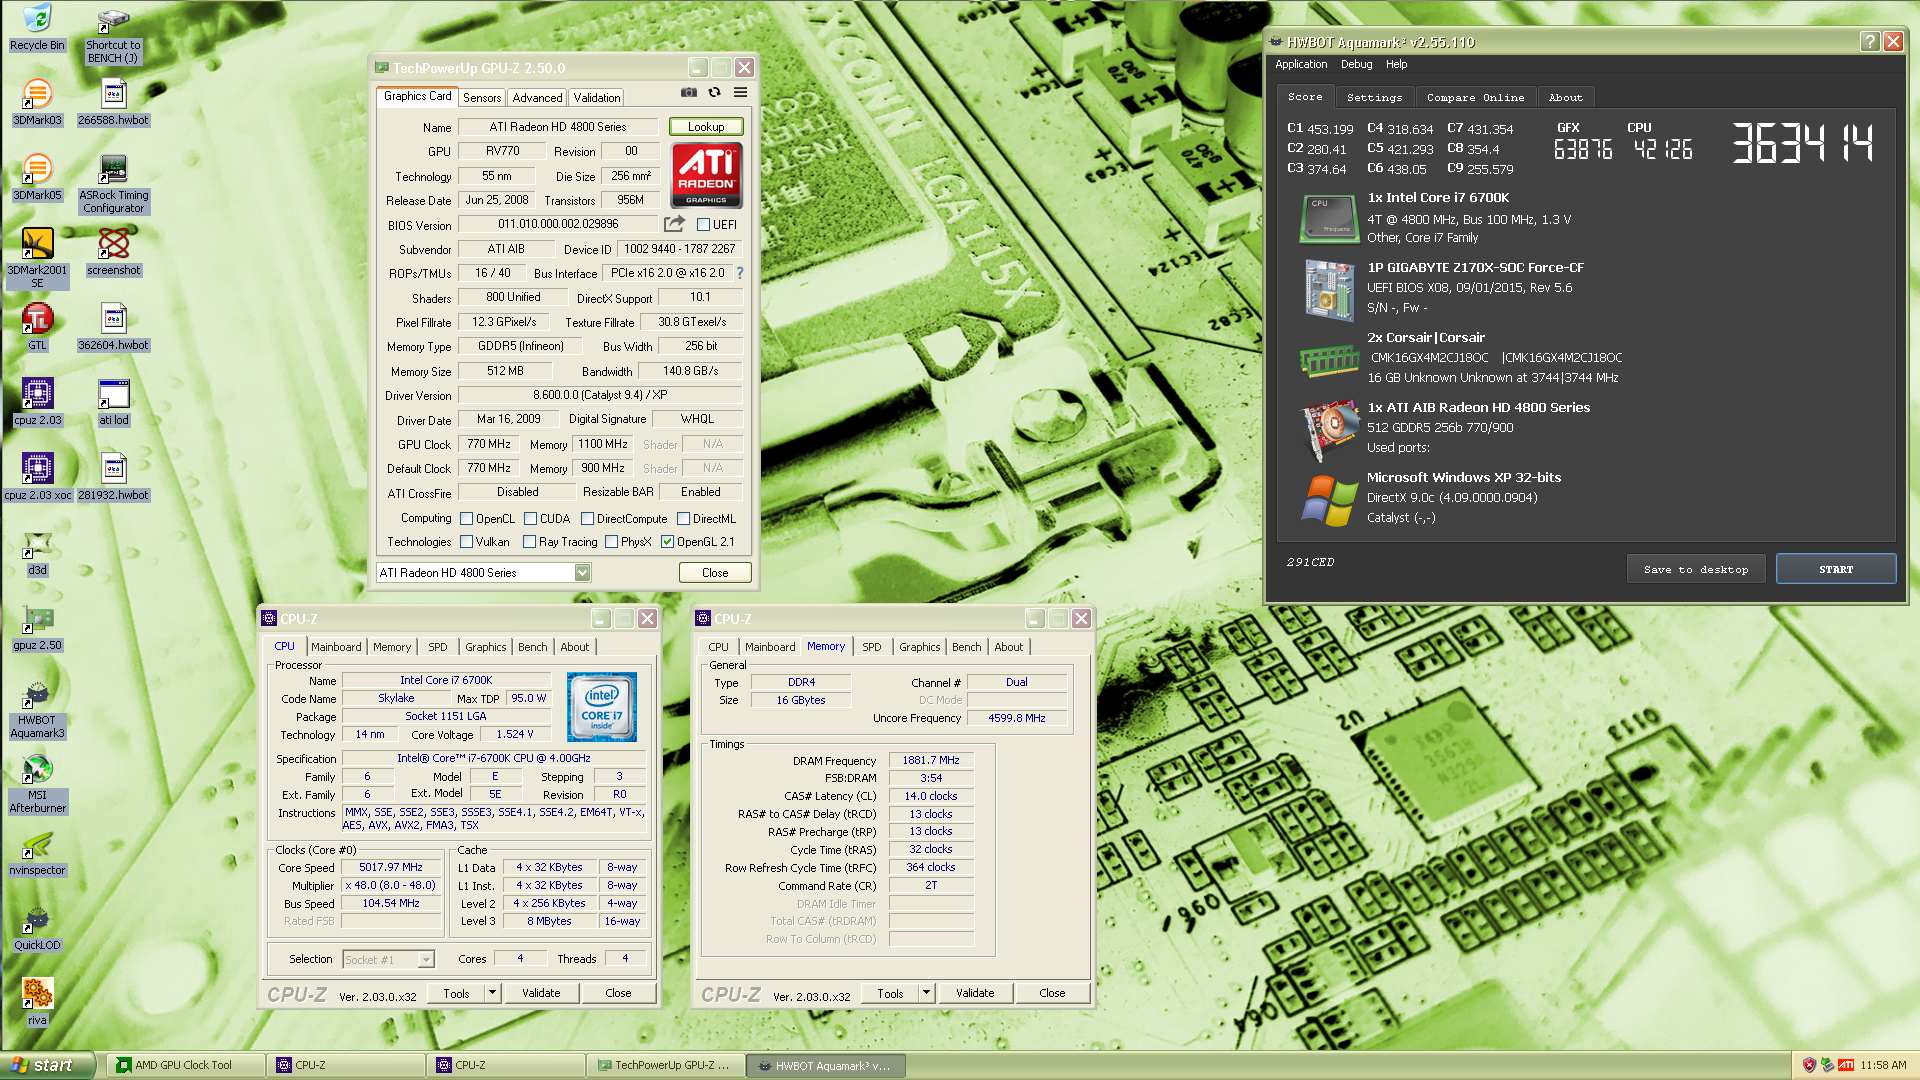Switch to the Advanced tab in GPU-Z
The width and height of the screenshot is (1920, 1080).
(x=537, y=97)
